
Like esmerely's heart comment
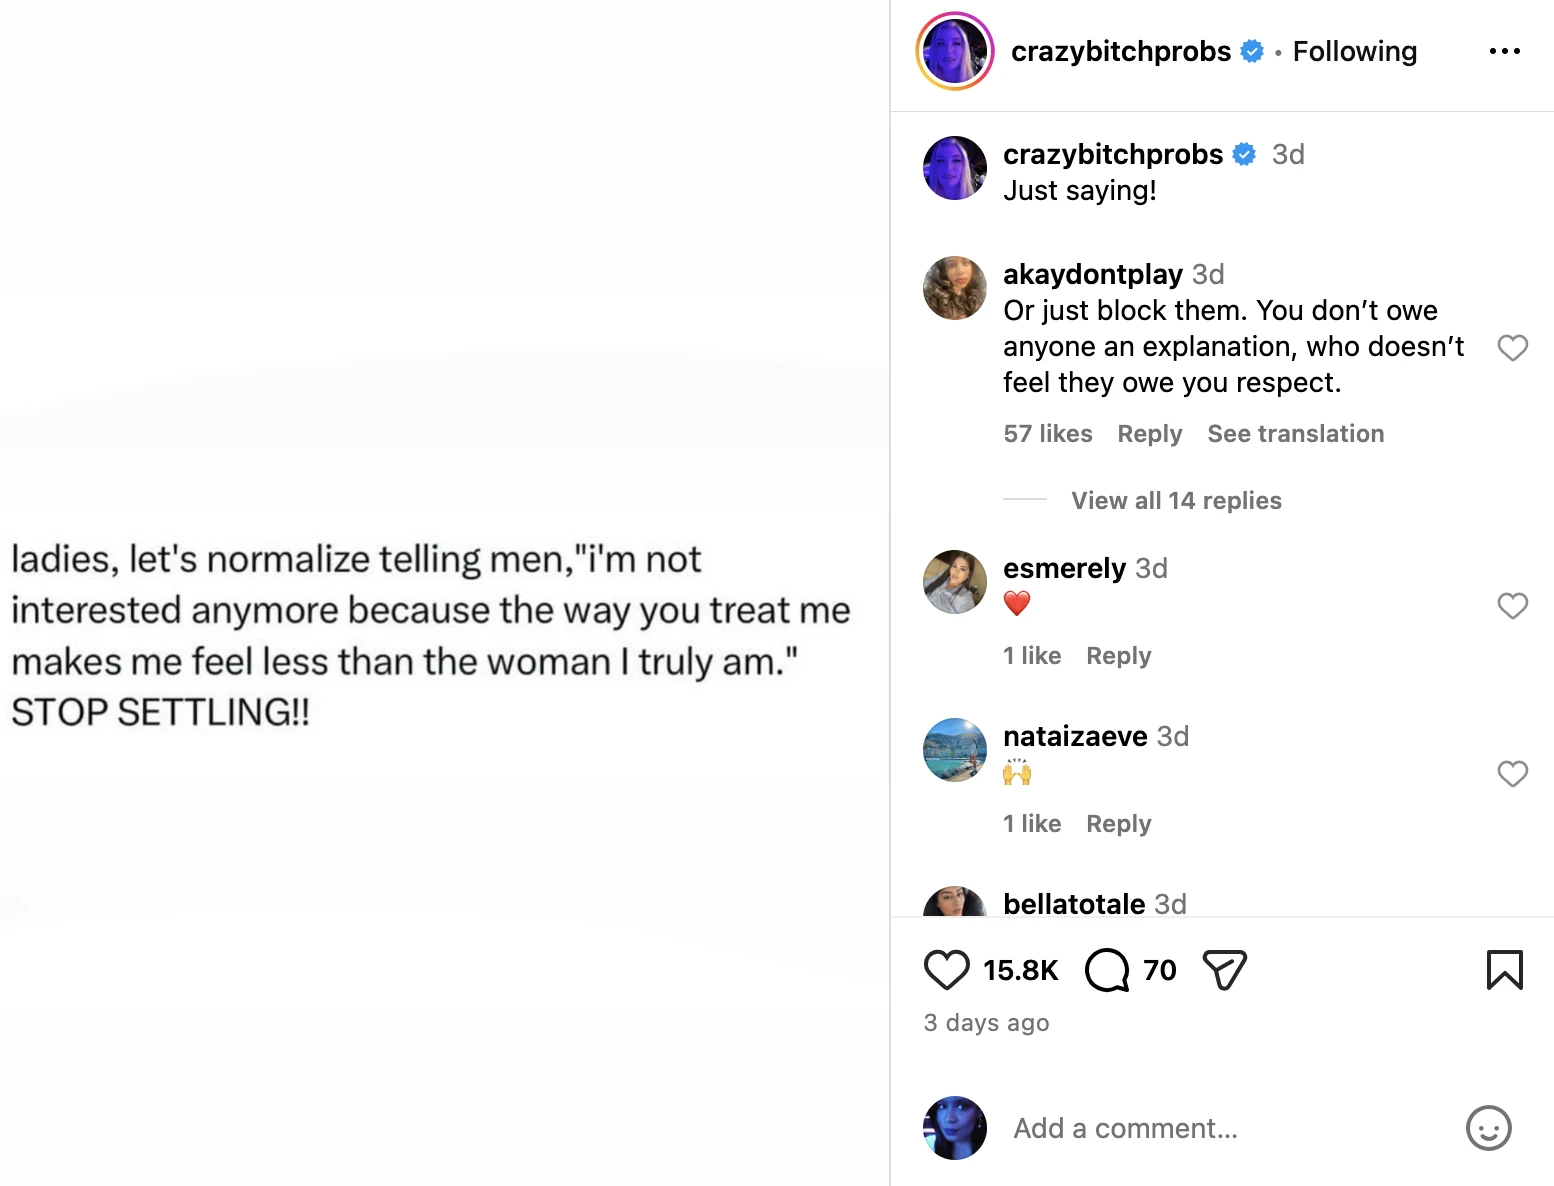(x=1512, y=605)
